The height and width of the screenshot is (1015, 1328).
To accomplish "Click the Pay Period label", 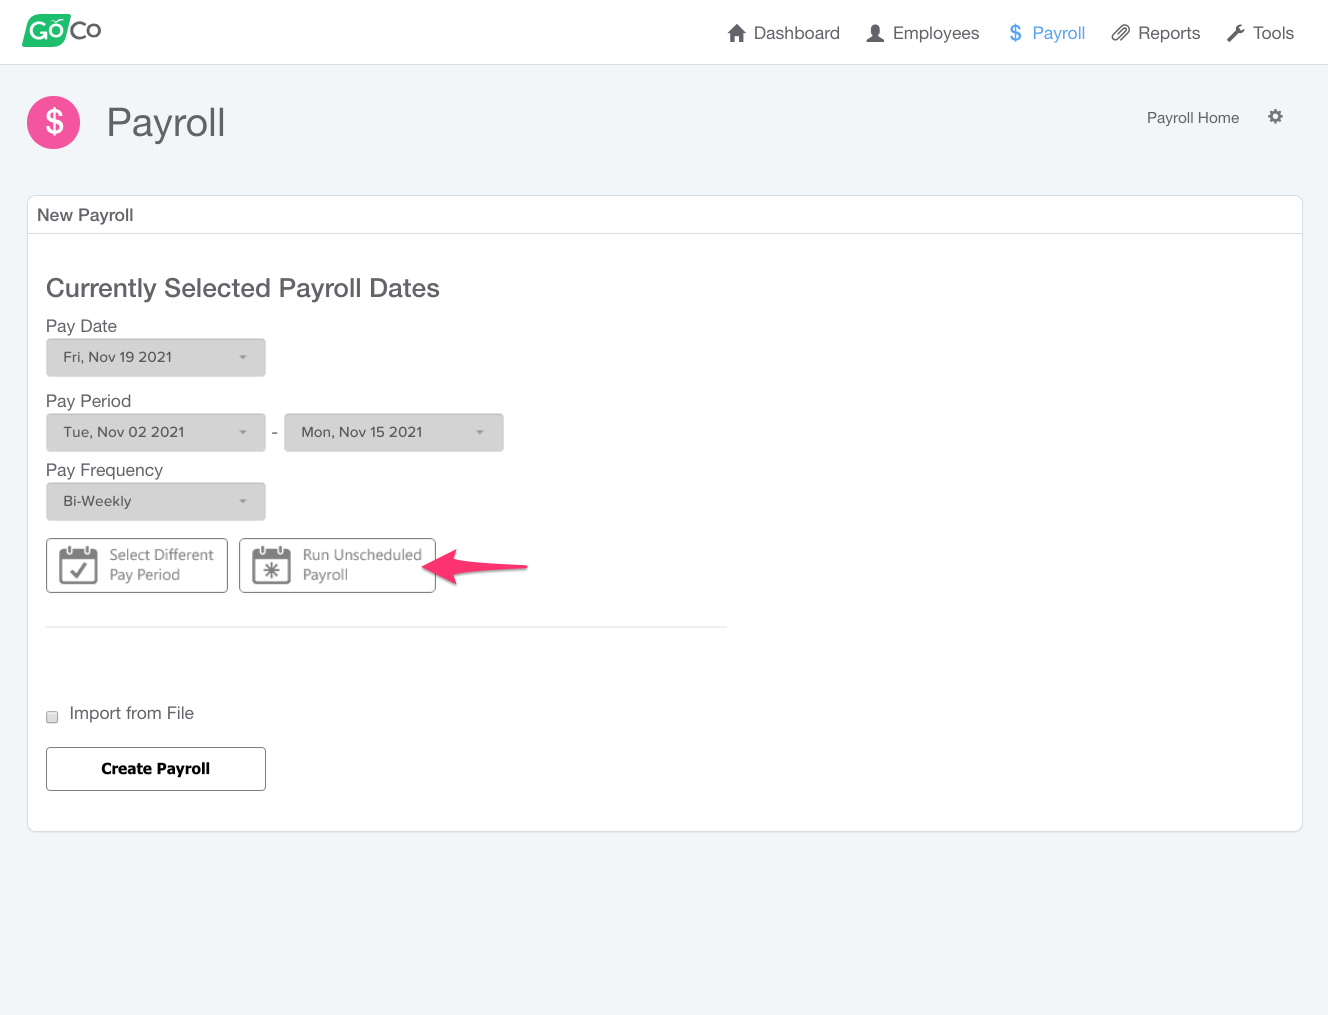I will [88, 401].
